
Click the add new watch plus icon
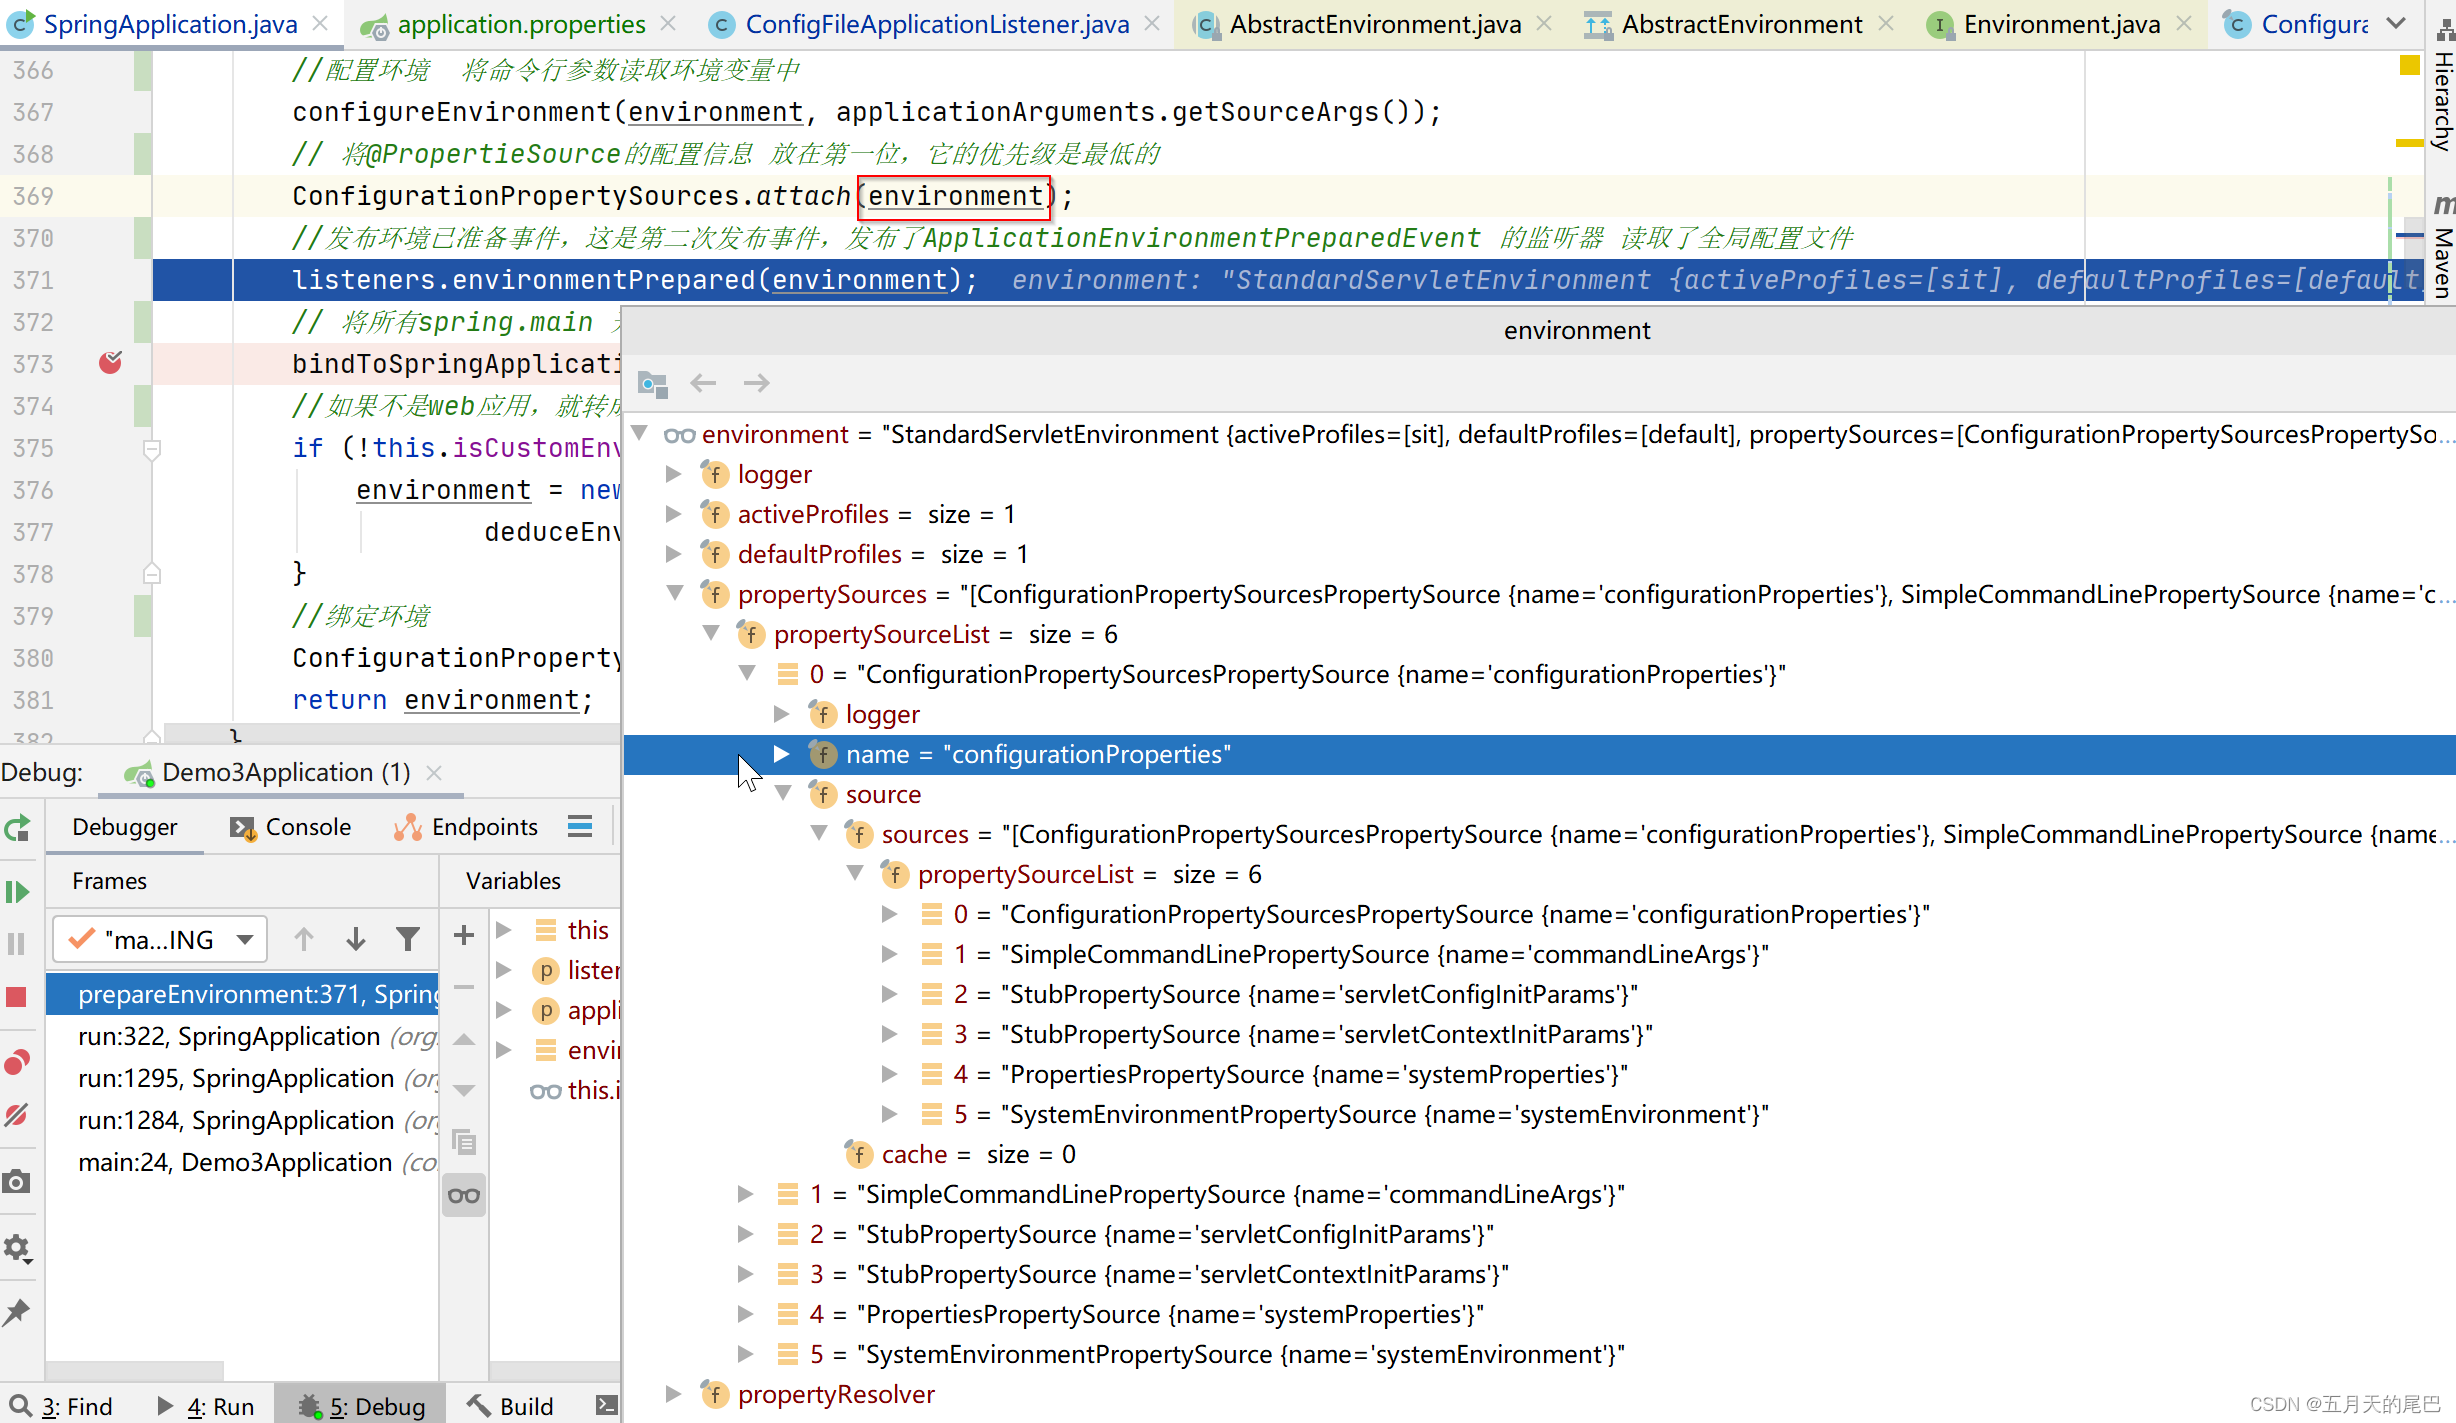463,935
